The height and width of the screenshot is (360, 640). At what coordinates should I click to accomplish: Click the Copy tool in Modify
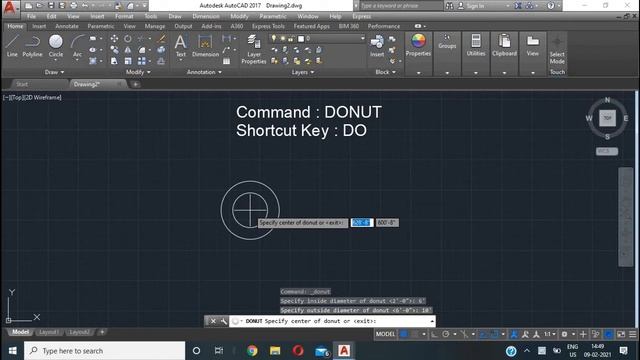pos(114,50)
